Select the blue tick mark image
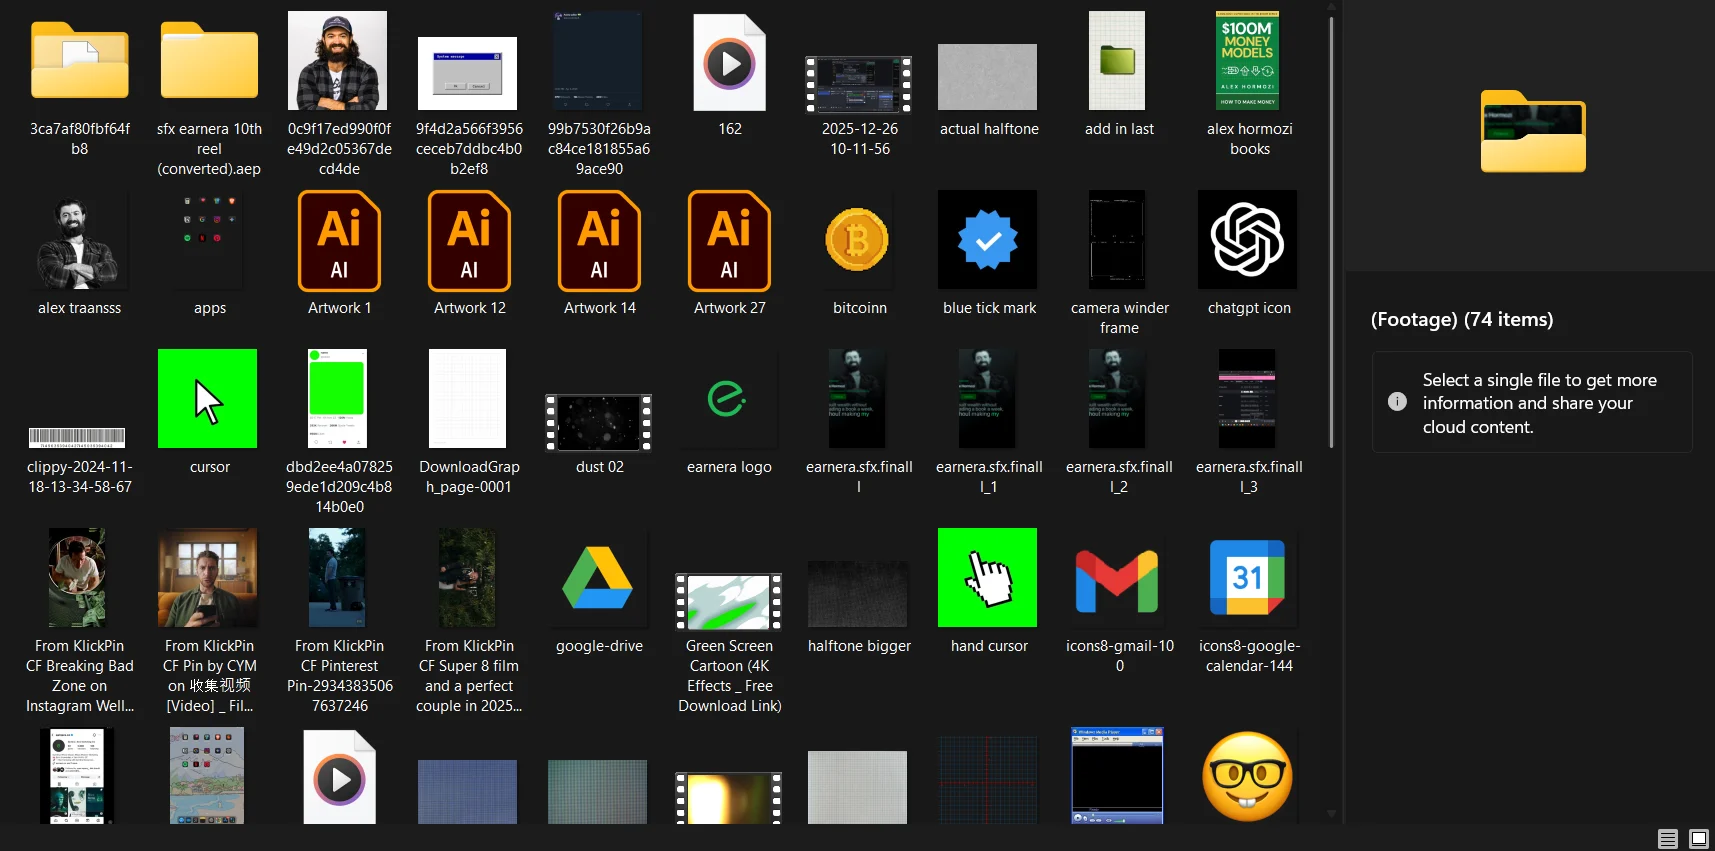 988,241
